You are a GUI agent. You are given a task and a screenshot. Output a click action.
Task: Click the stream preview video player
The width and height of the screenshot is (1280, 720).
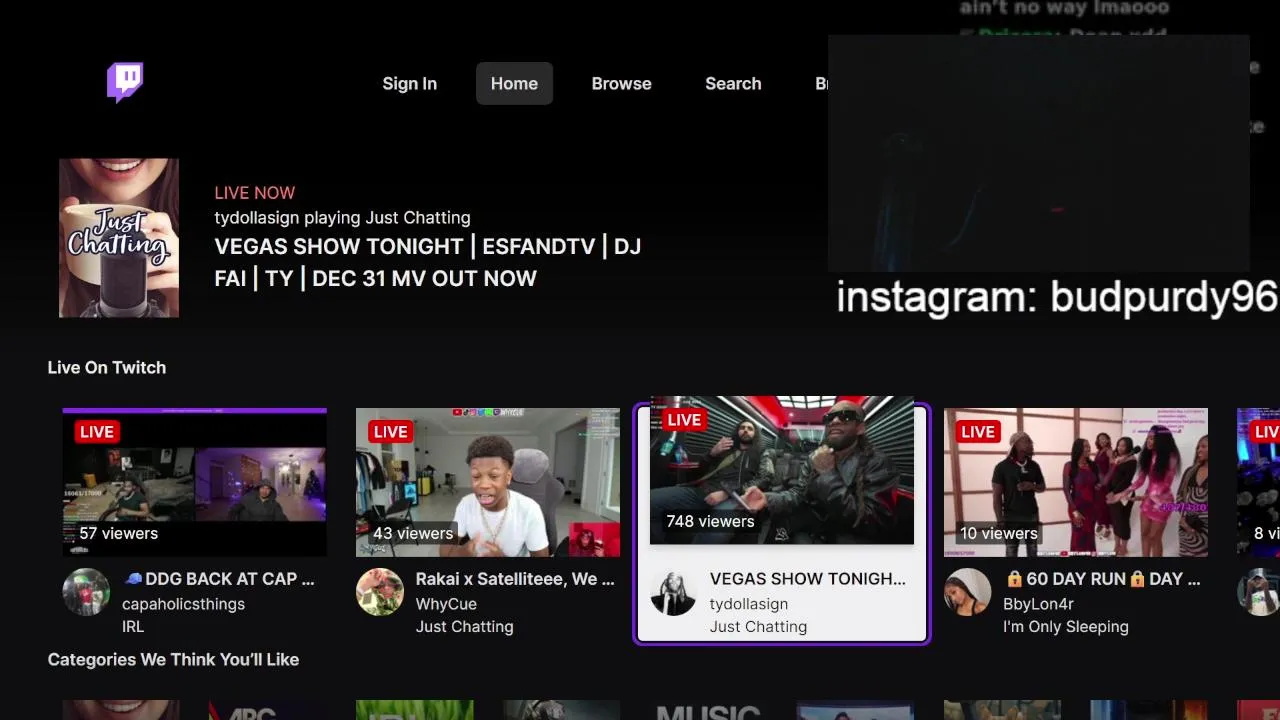pos(1039,154)
